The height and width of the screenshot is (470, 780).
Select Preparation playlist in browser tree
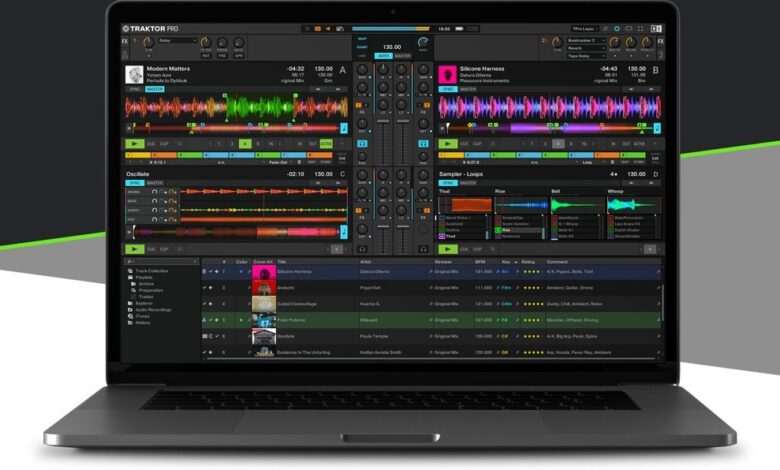point(151,290)
